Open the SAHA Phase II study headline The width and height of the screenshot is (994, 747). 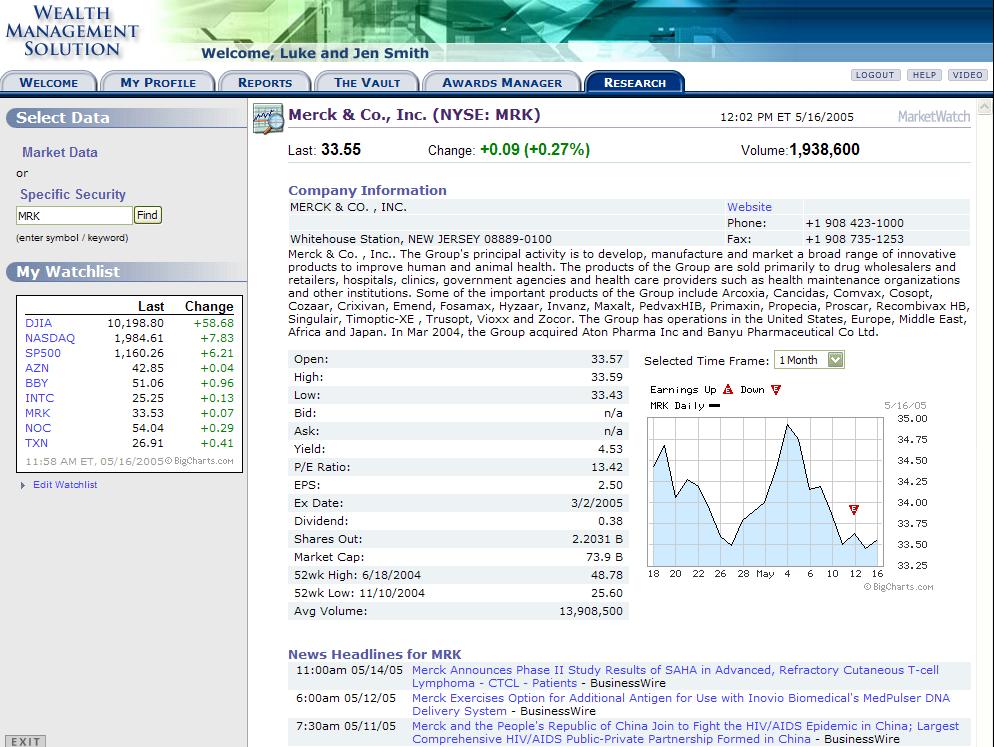(675, 676)
